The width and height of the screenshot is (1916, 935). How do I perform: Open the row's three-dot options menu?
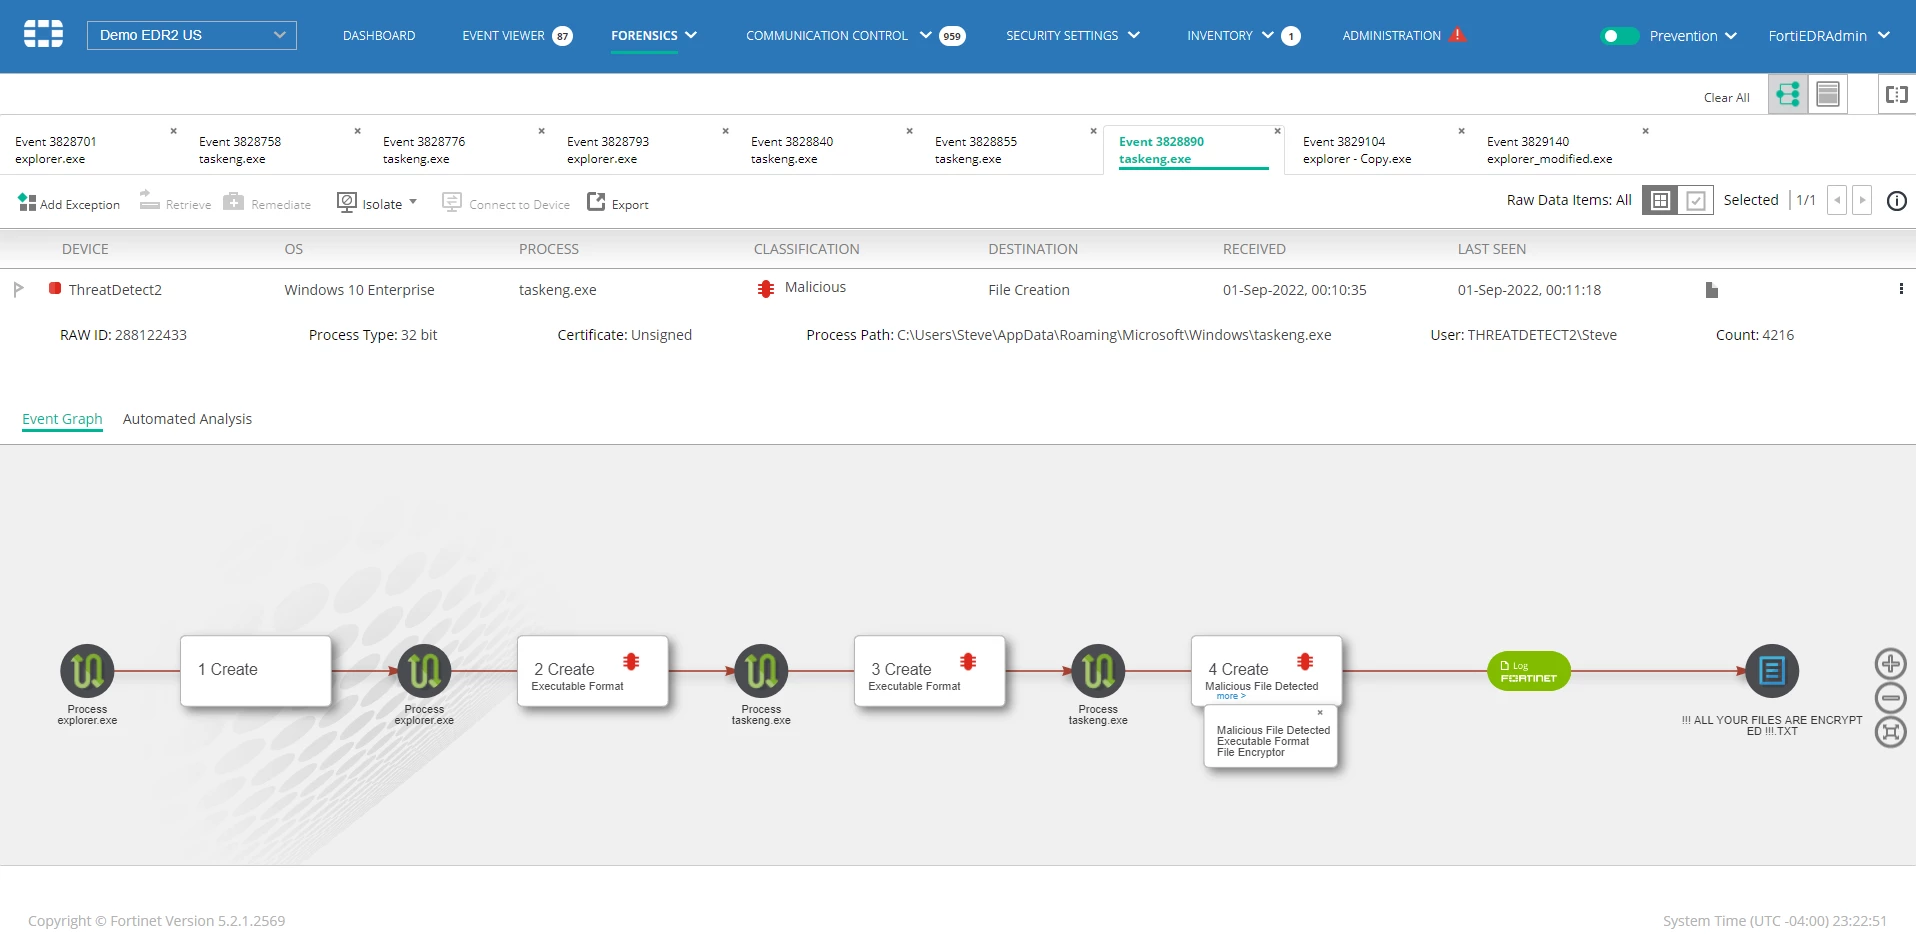click(x=1901, y=289)
